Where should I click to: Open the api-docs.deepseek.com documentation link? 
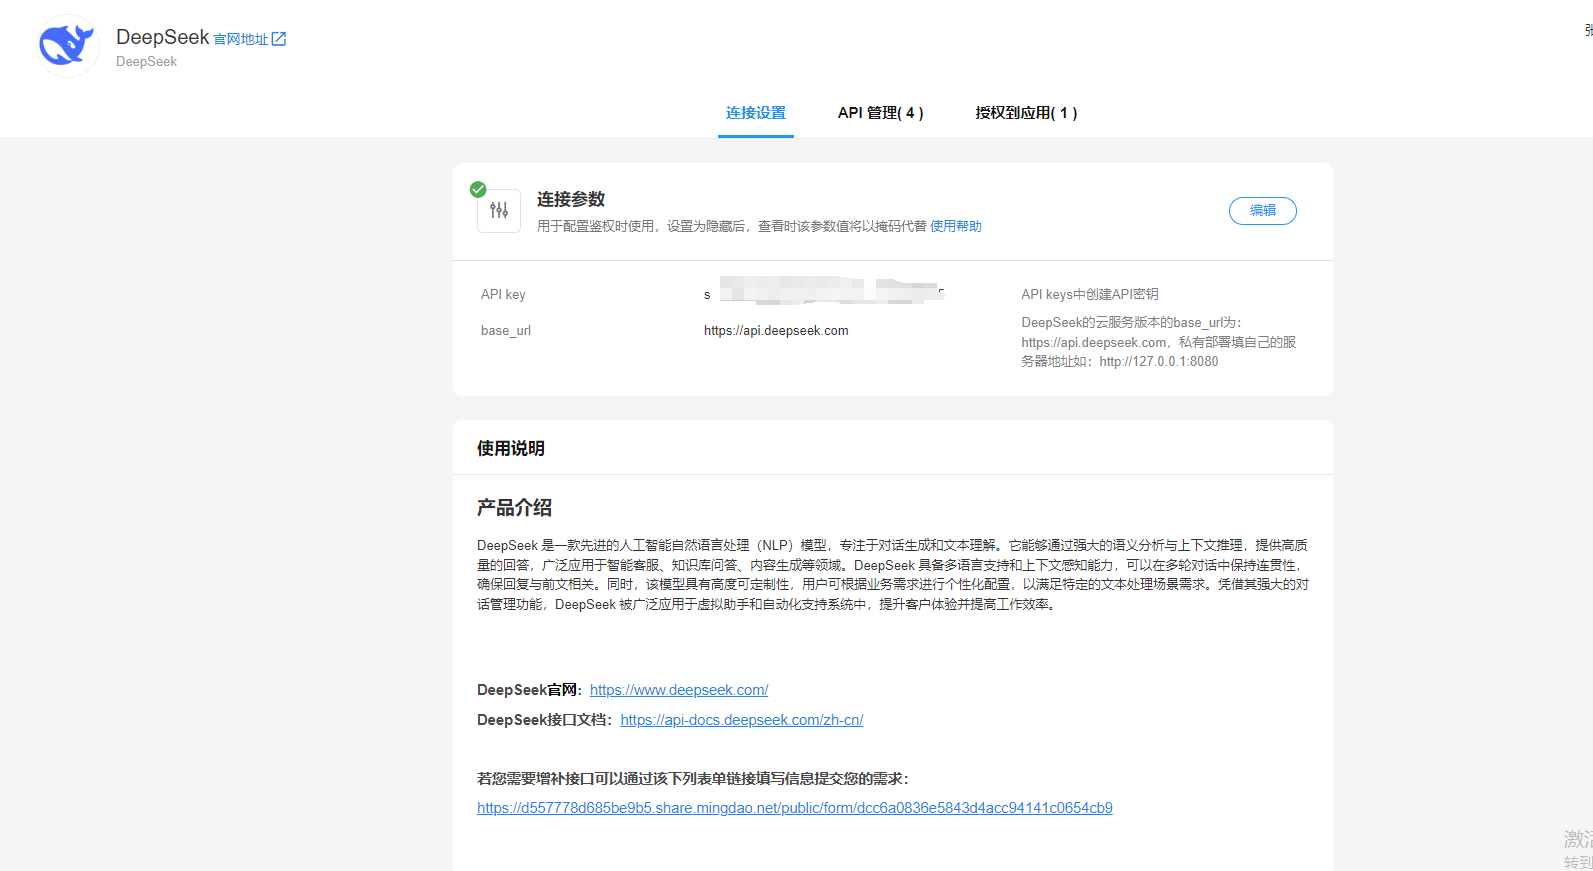coord(741,720)
